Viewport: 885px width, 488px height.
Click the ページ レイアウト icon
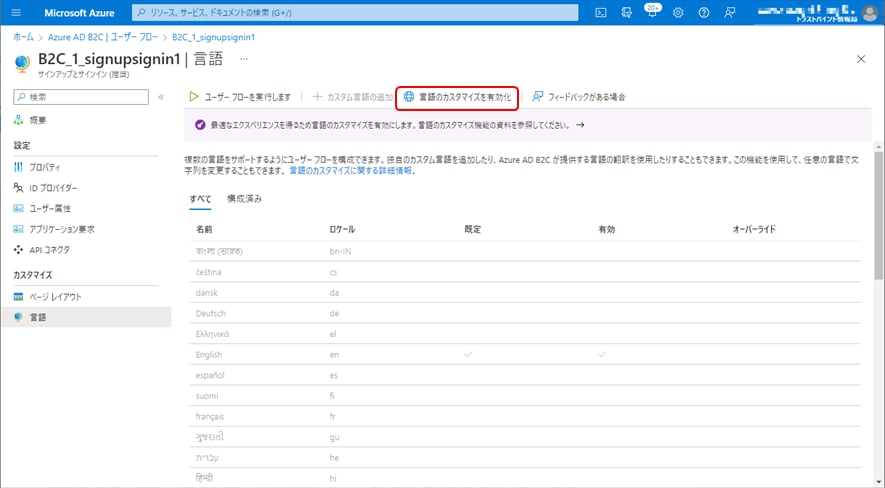point(19,297)
